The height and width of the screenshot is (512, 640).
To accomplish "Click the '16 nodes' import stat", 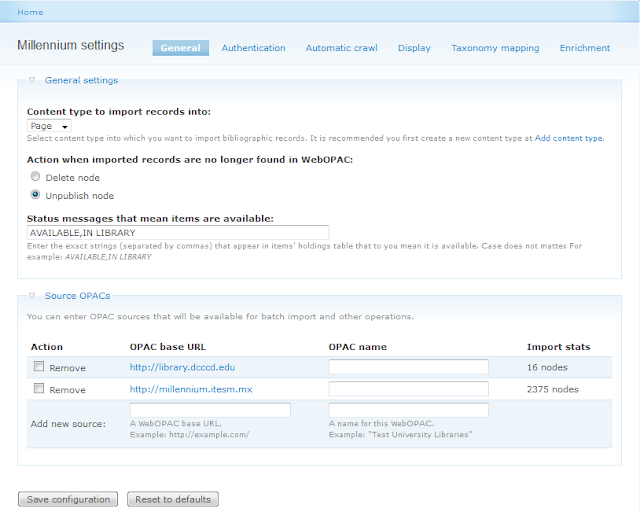I will click(x=547, y=367).
